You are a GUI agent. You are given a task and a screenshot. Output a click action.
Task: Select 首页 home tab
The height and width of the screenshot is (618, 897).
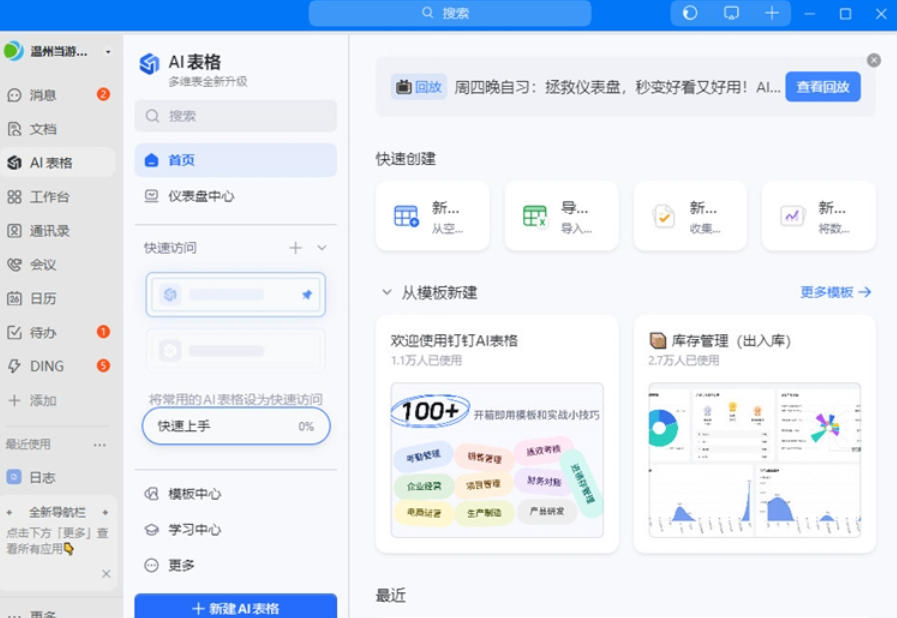236,160
